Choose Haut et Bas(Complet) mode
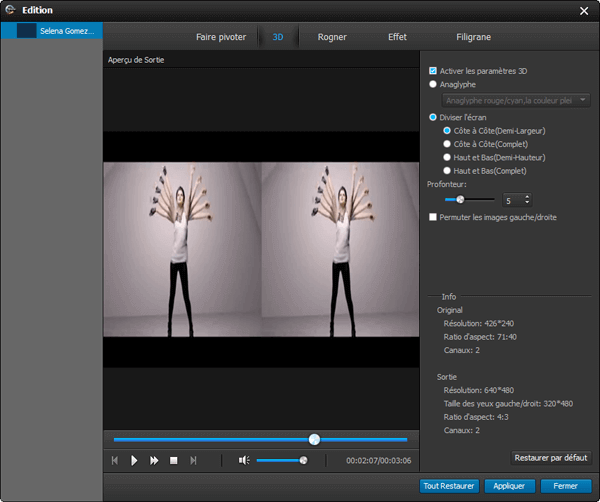This screenshot has width=600, height=502. [447, 170]
